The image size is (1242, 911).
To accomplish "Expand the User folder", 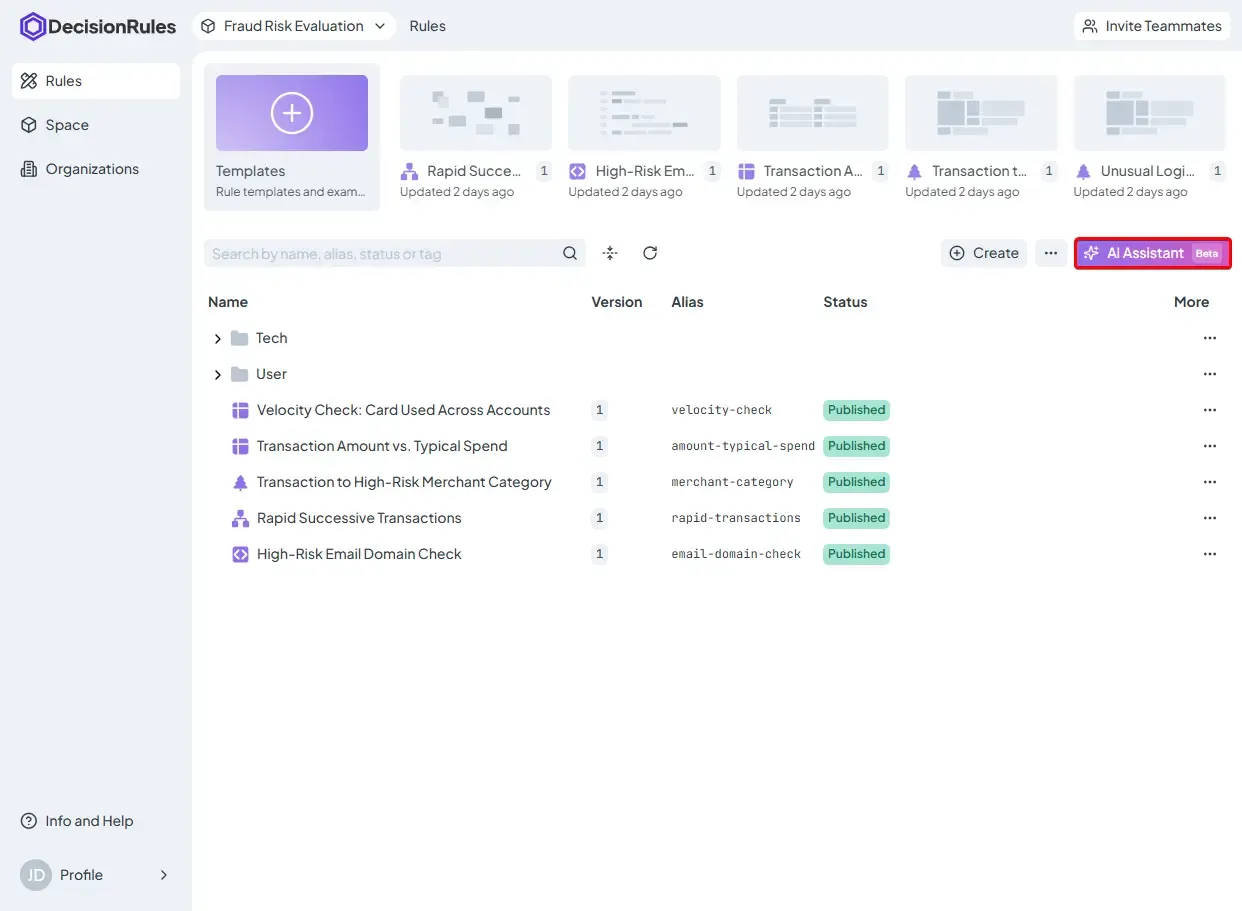I will pos(218,375).
